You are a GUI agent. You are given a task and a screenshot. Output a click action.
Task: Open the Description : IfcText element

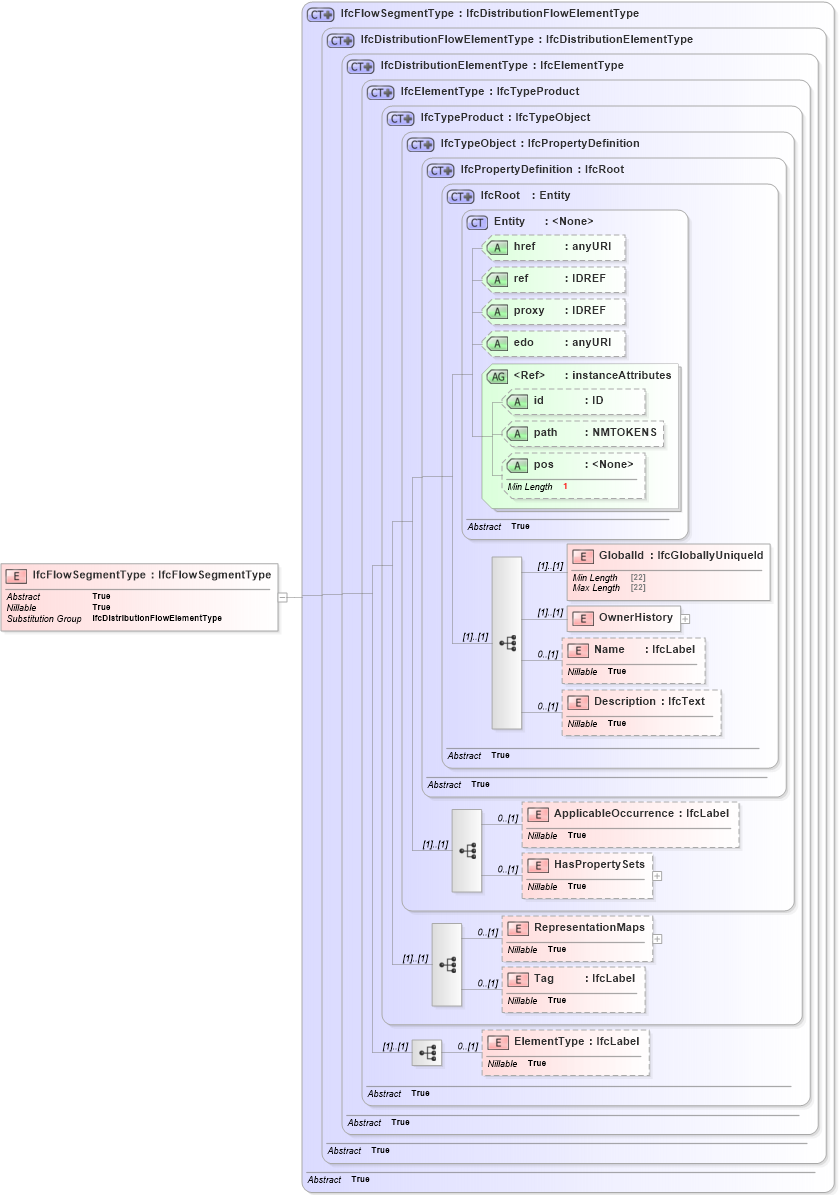coord(578,702)
